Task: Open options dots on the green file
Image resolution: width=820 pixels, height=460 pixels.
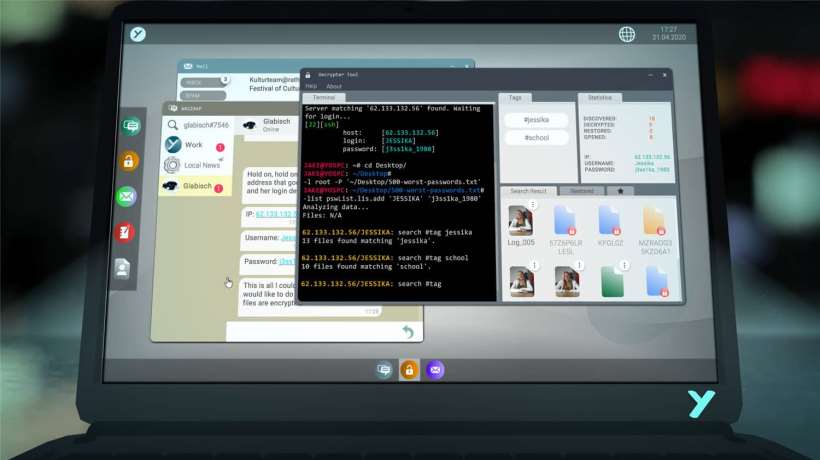Action: (624, 266)
